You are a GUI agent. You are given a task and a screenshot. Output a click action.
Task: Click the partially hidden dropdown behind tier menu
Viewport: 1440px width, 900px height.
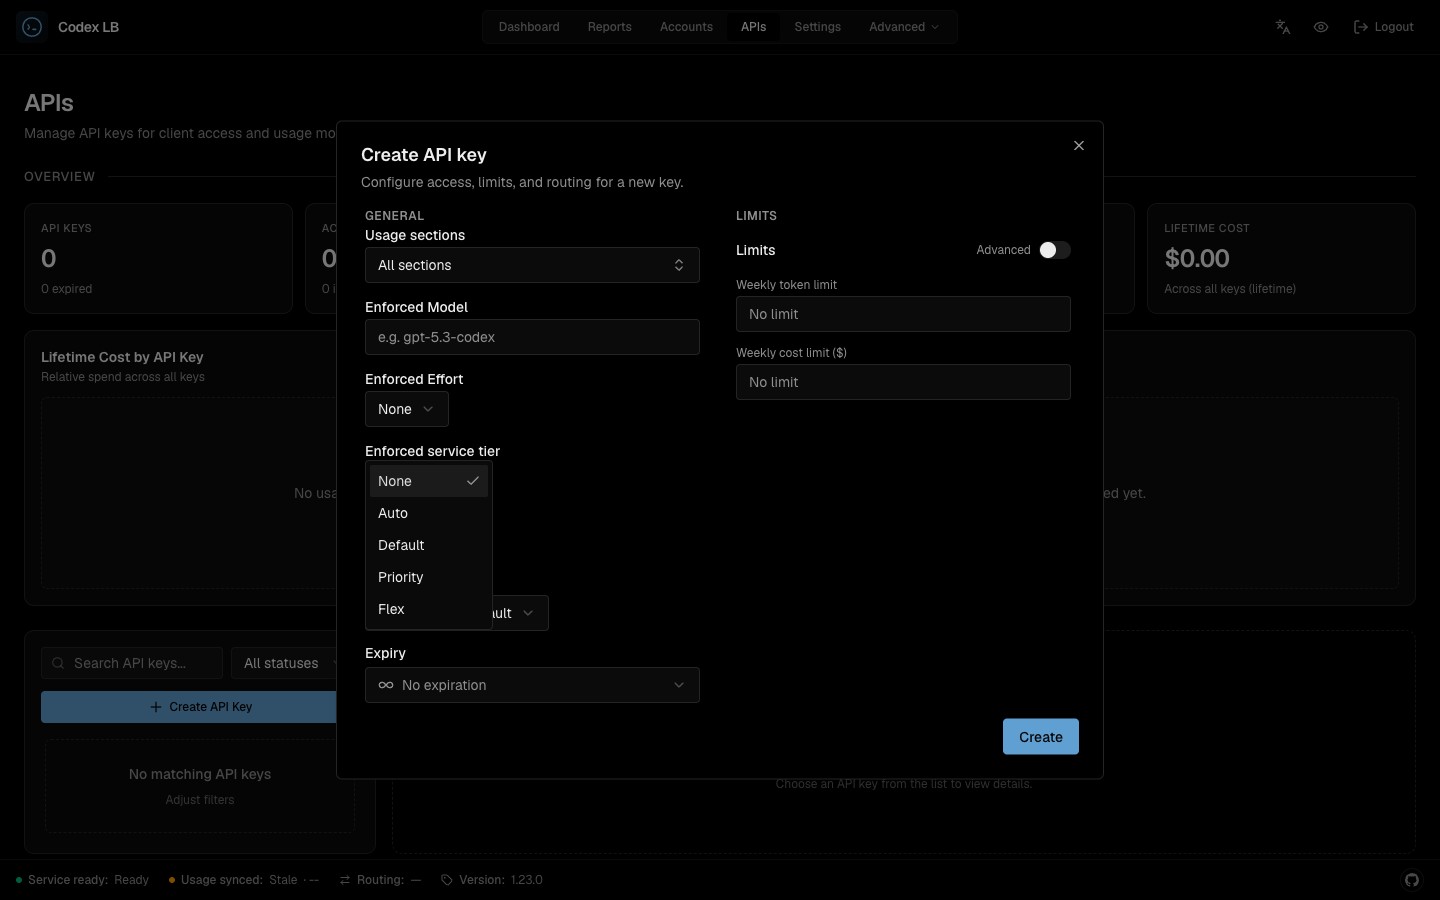click(520, 613)
